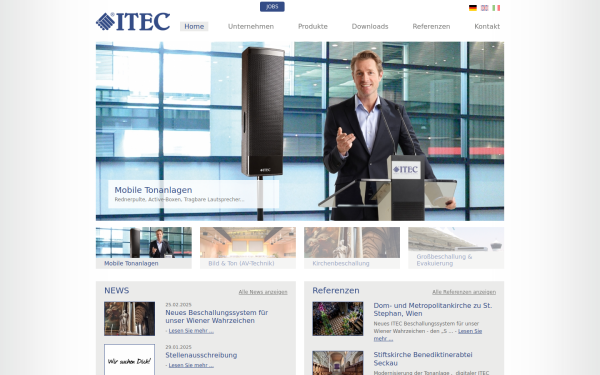The image size is (600, 375).
Task: Open the Wir suchen Dich news image
Action: pyautogui.click(x=129, y=360)
